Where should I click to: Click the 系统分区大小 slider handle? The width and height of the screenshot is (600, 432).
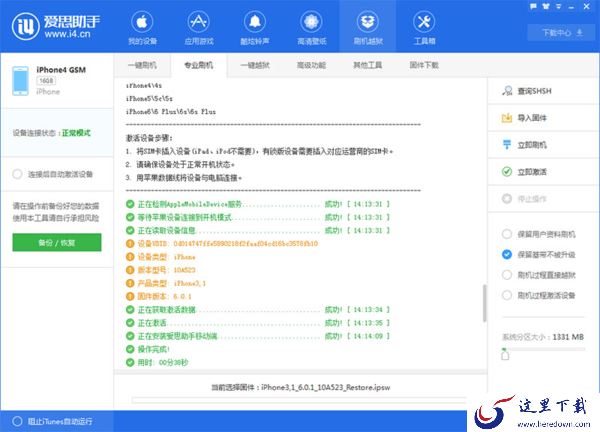tap(505, 355)
